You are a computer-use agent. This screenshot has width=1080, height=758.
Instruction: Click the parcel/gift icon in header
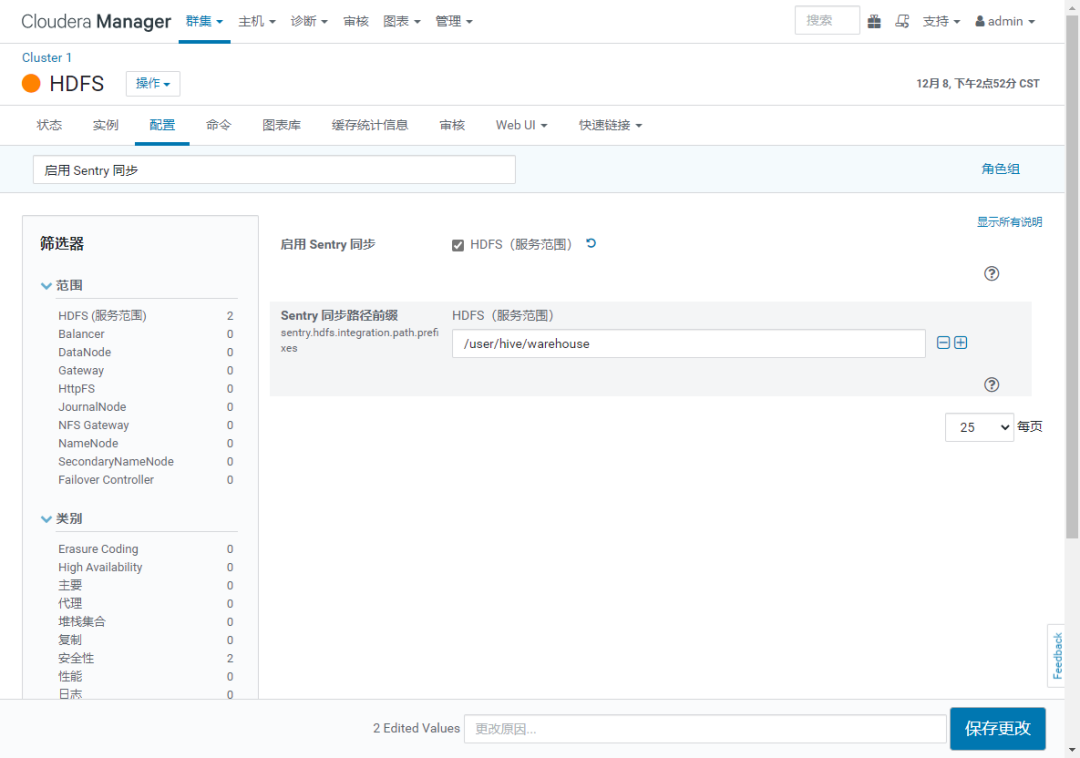coord(874,21)
